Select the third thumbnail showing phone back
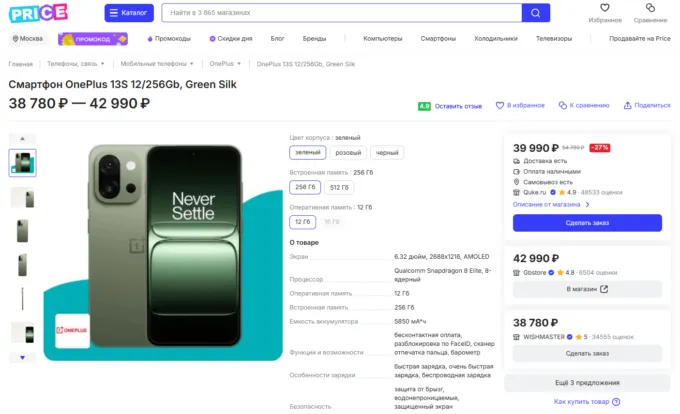The width and height of the screenshot is (680, 414). tap(23, 230)
